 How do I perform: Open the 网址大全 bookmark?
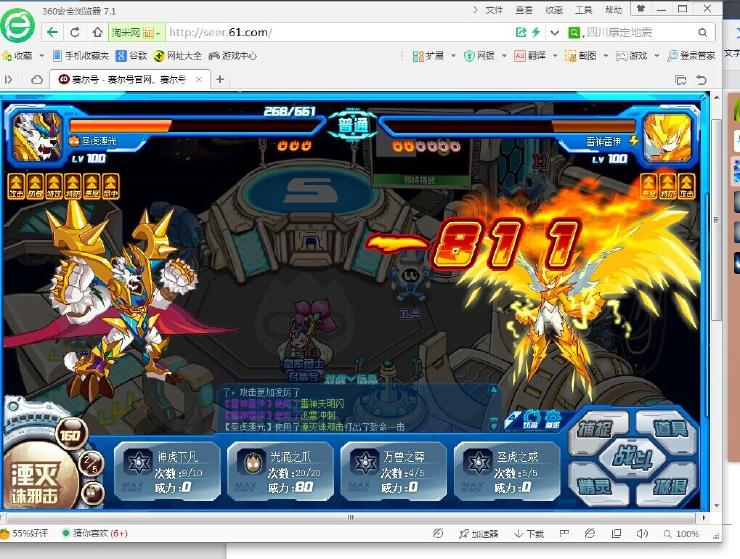[178, 56]
